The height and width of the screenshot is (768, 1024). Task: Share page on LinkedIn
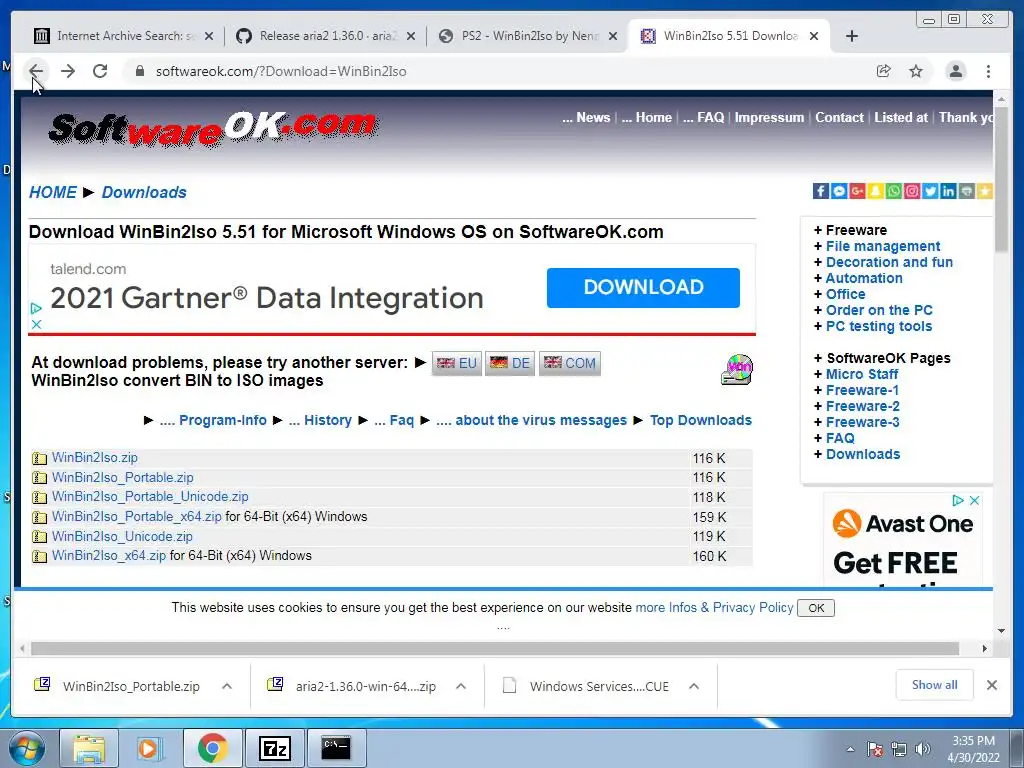pos(948,191)
